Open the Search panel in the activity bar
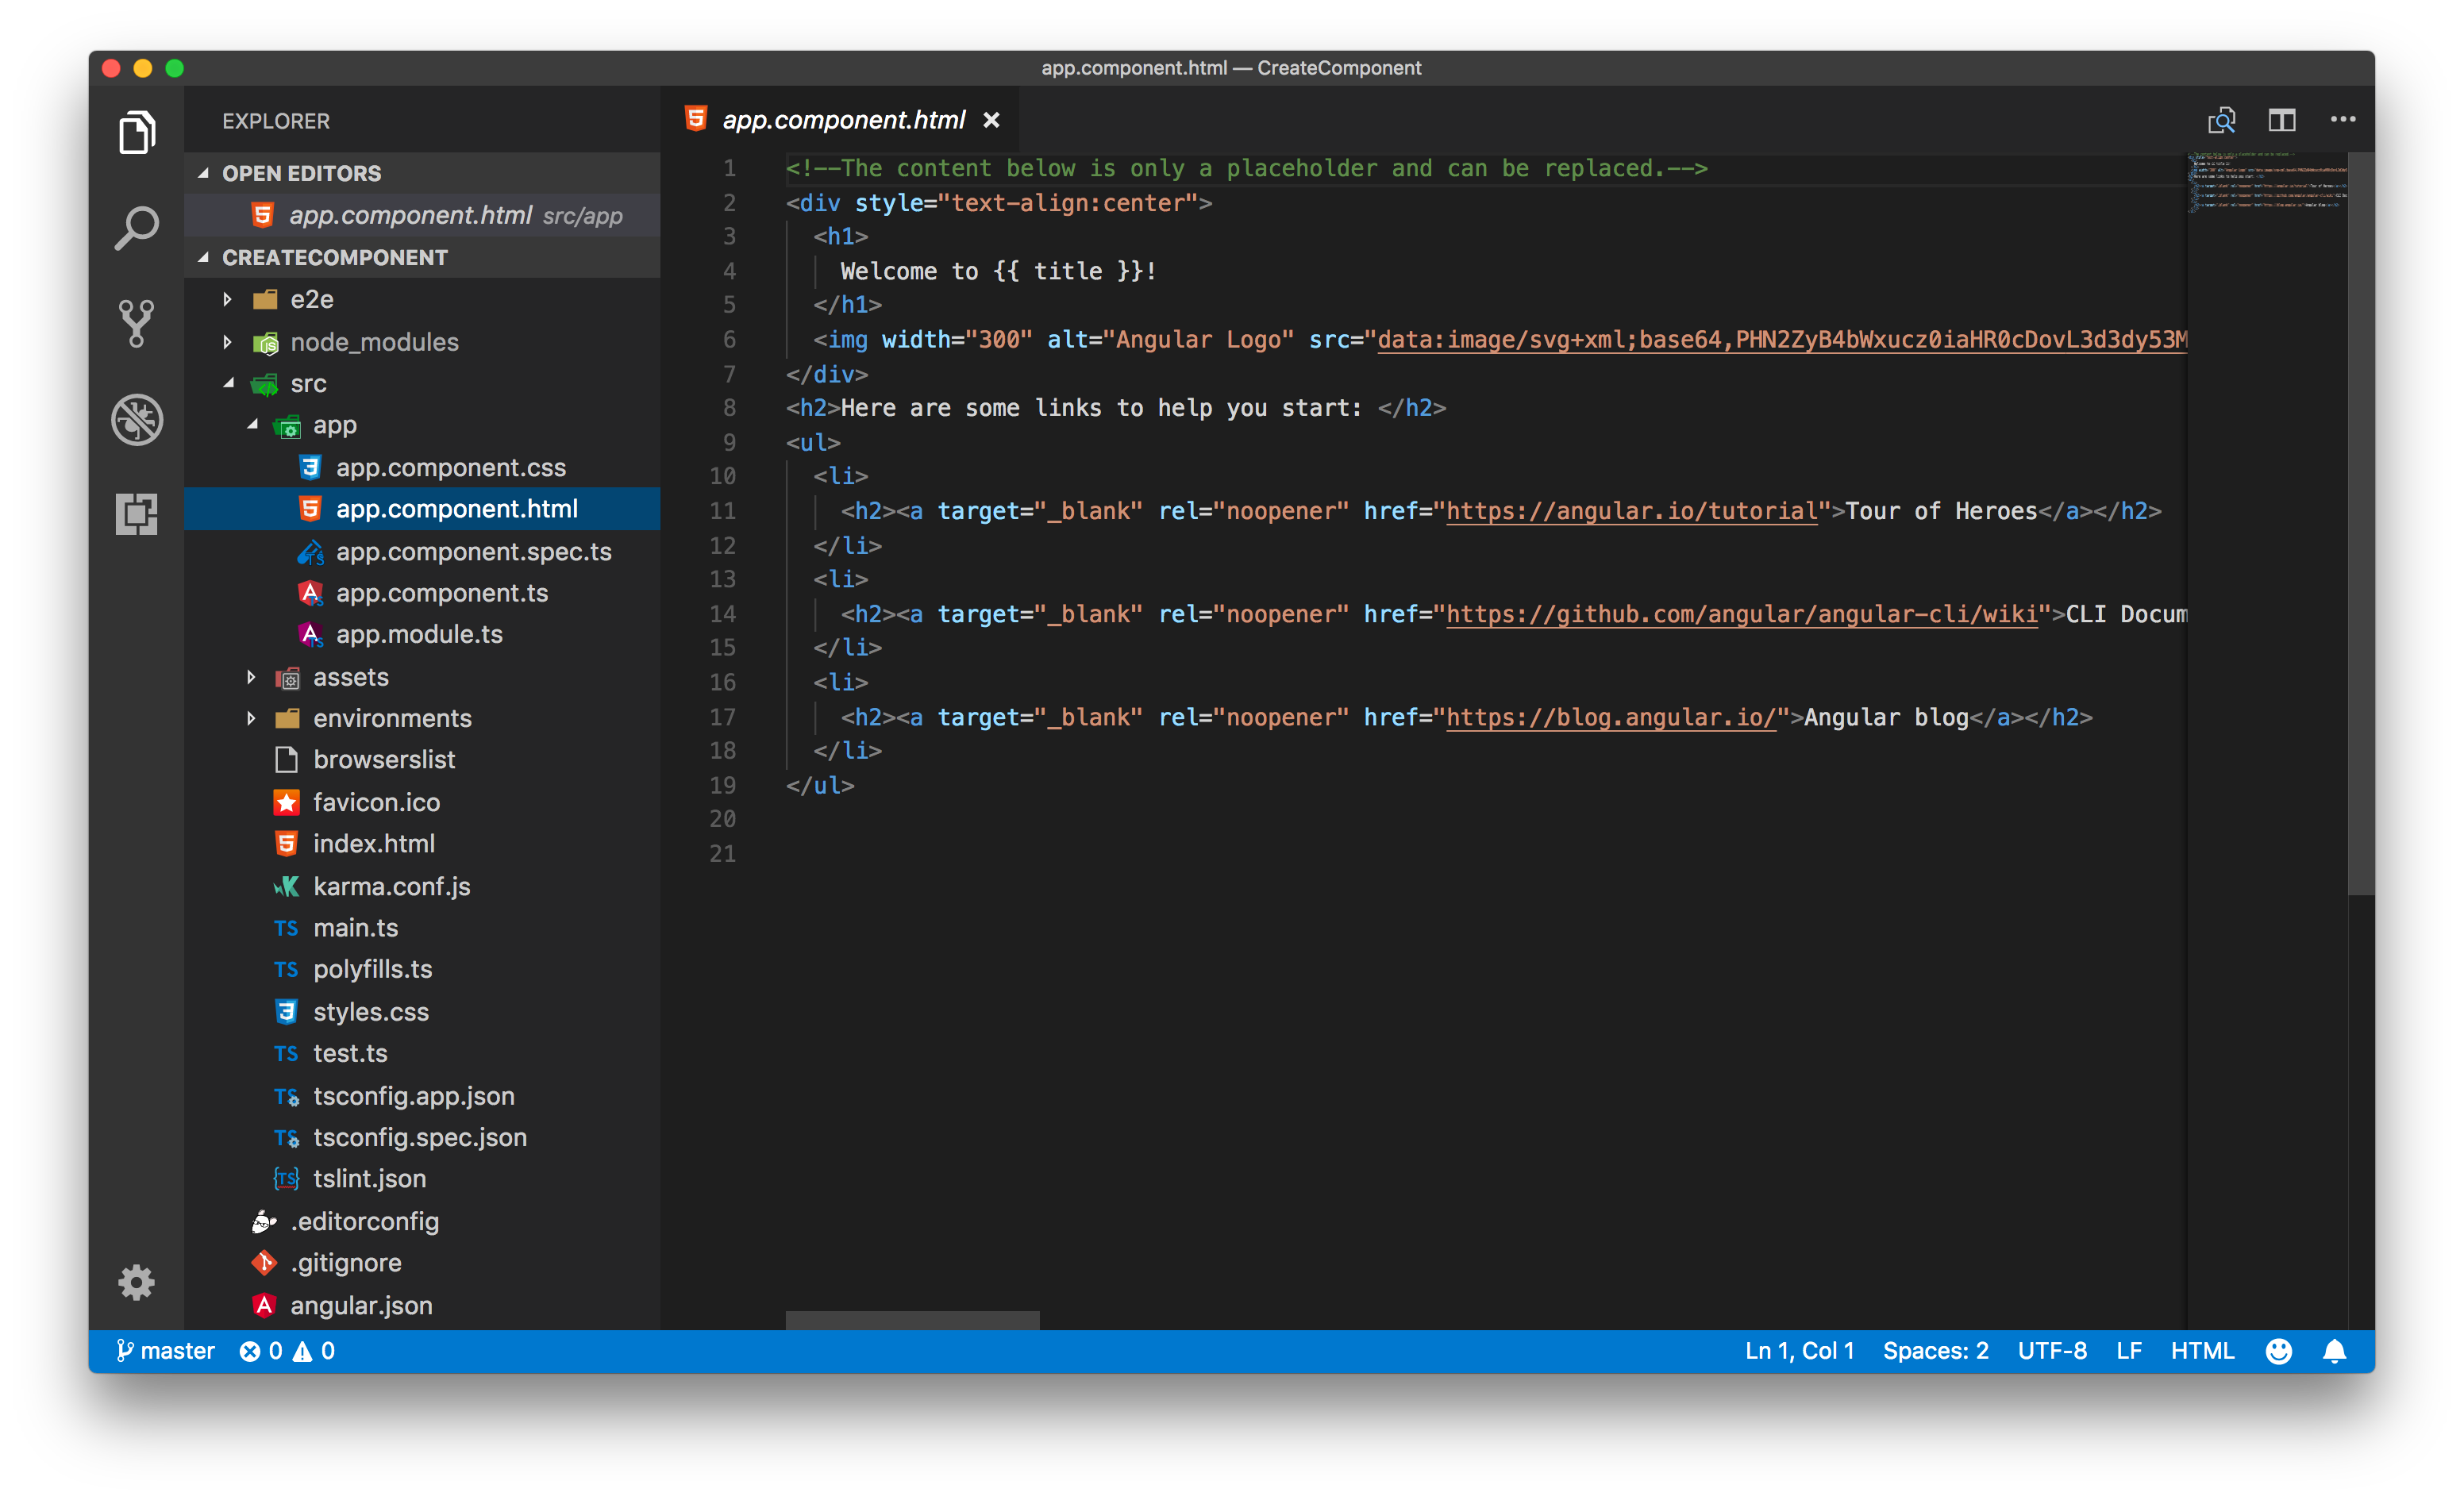 (x=137, y=226)
